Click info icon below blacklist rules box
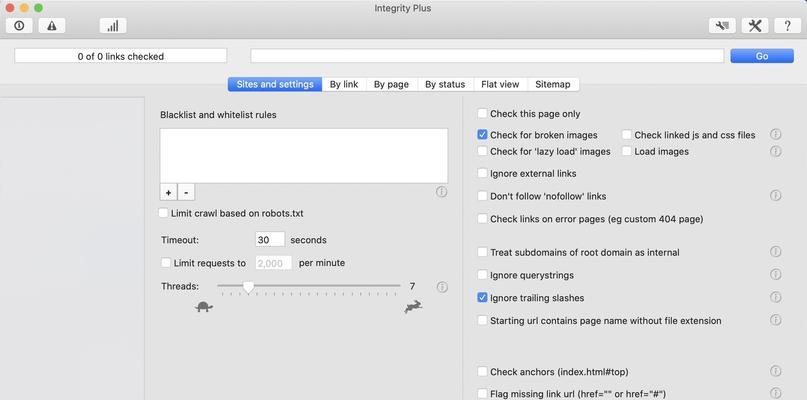Viewport: 807px width, 400px height. [442, 192]
